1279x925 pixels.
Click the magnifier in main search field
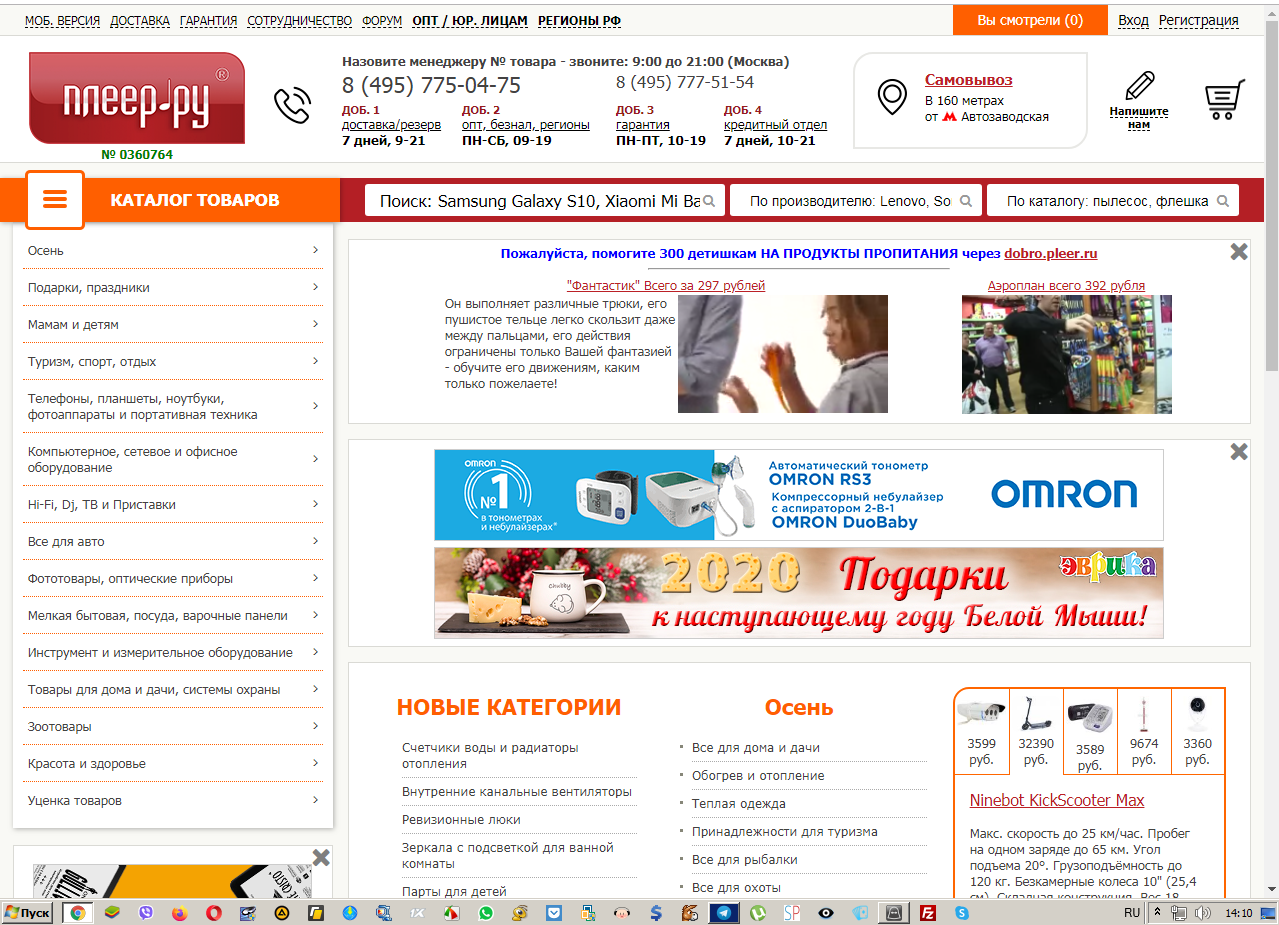[x=709, y=201]
